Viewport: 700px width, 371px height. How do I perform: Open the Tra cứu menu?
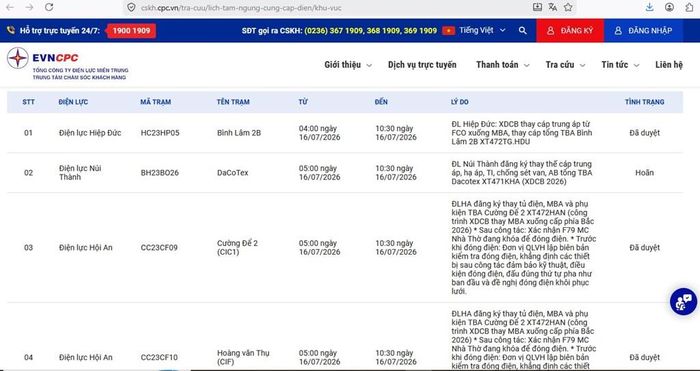pyautogui.click(x=560, y=65)
